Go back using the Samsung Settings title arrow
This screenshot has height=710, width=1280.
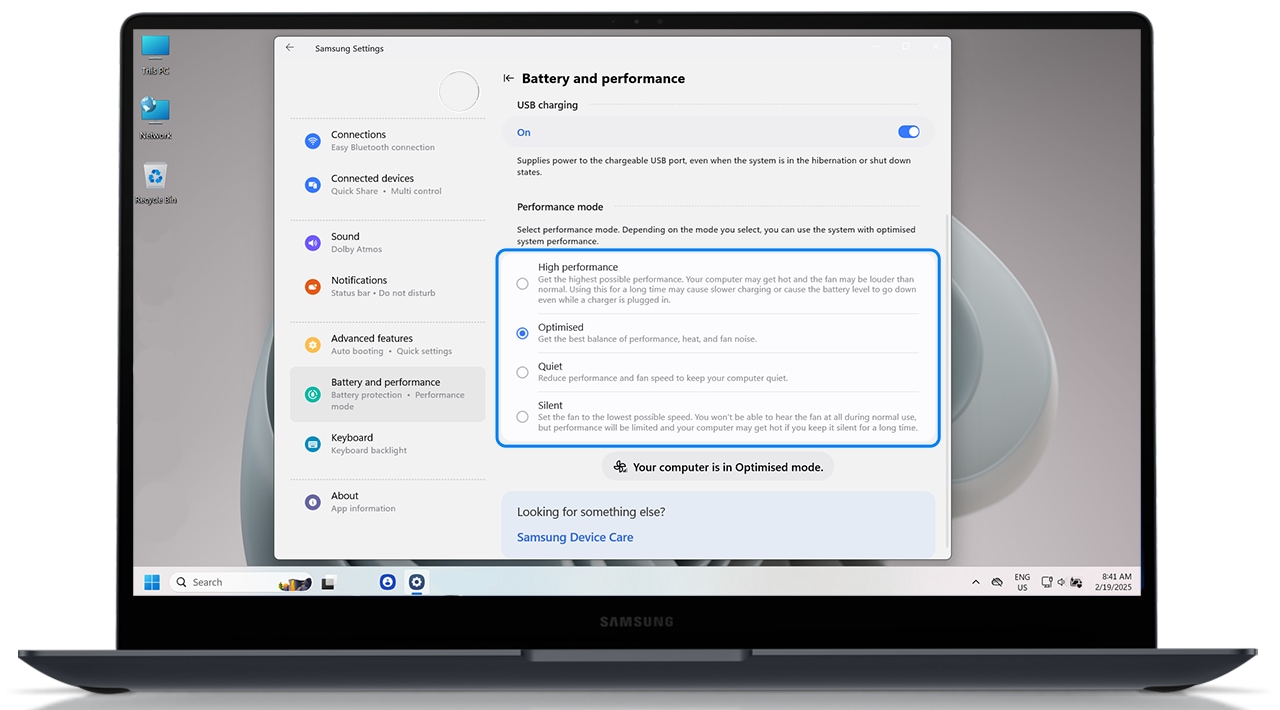click(x=290, y=47)
